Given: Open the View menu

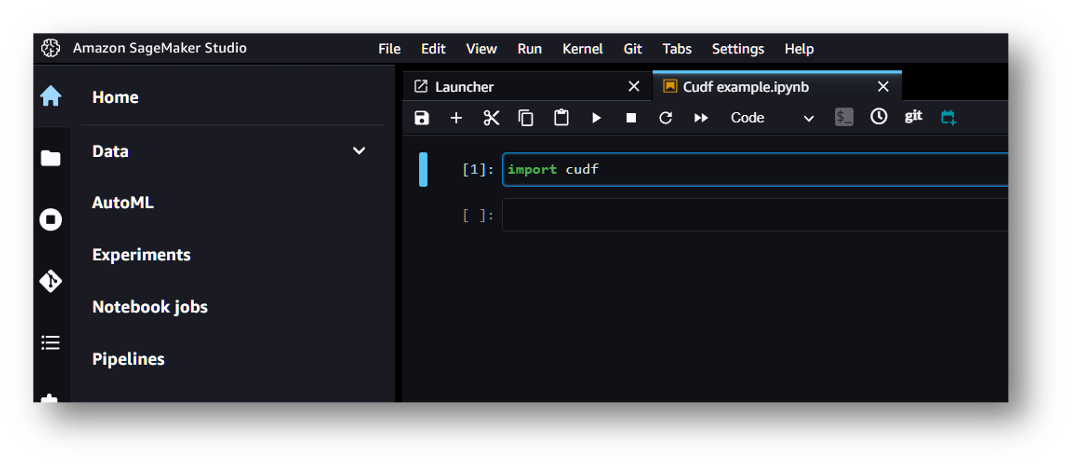Looking at the screenshot, I should 481,49.
